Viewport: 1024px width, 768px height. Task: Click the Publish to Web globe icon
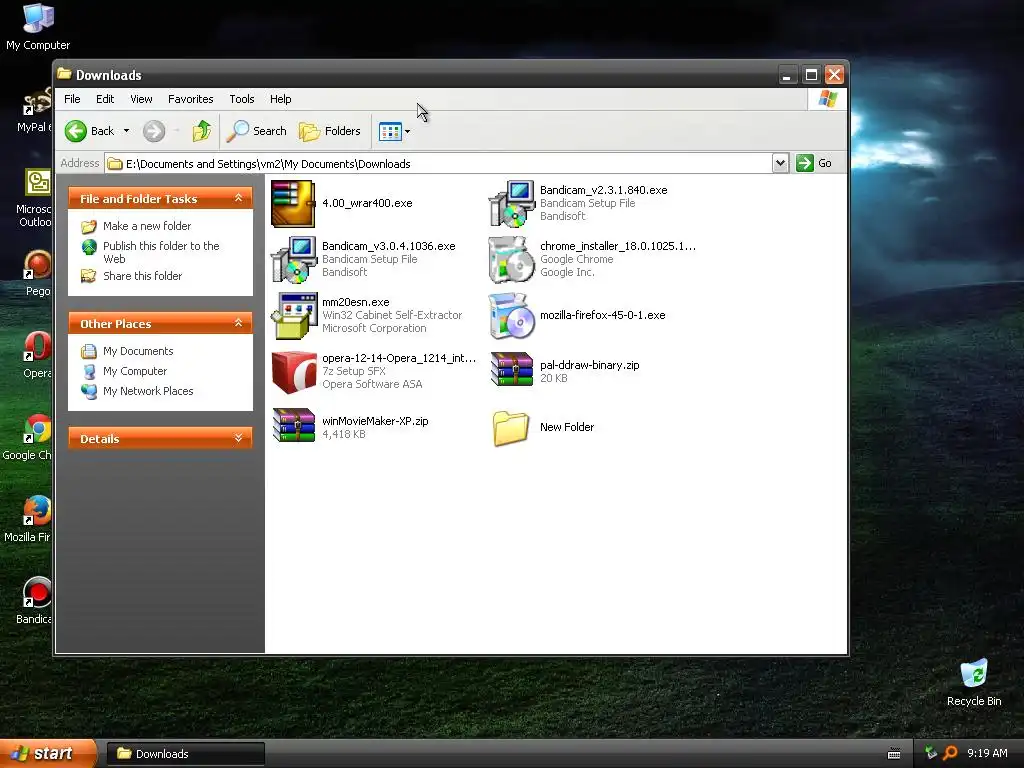coord(89,247)
